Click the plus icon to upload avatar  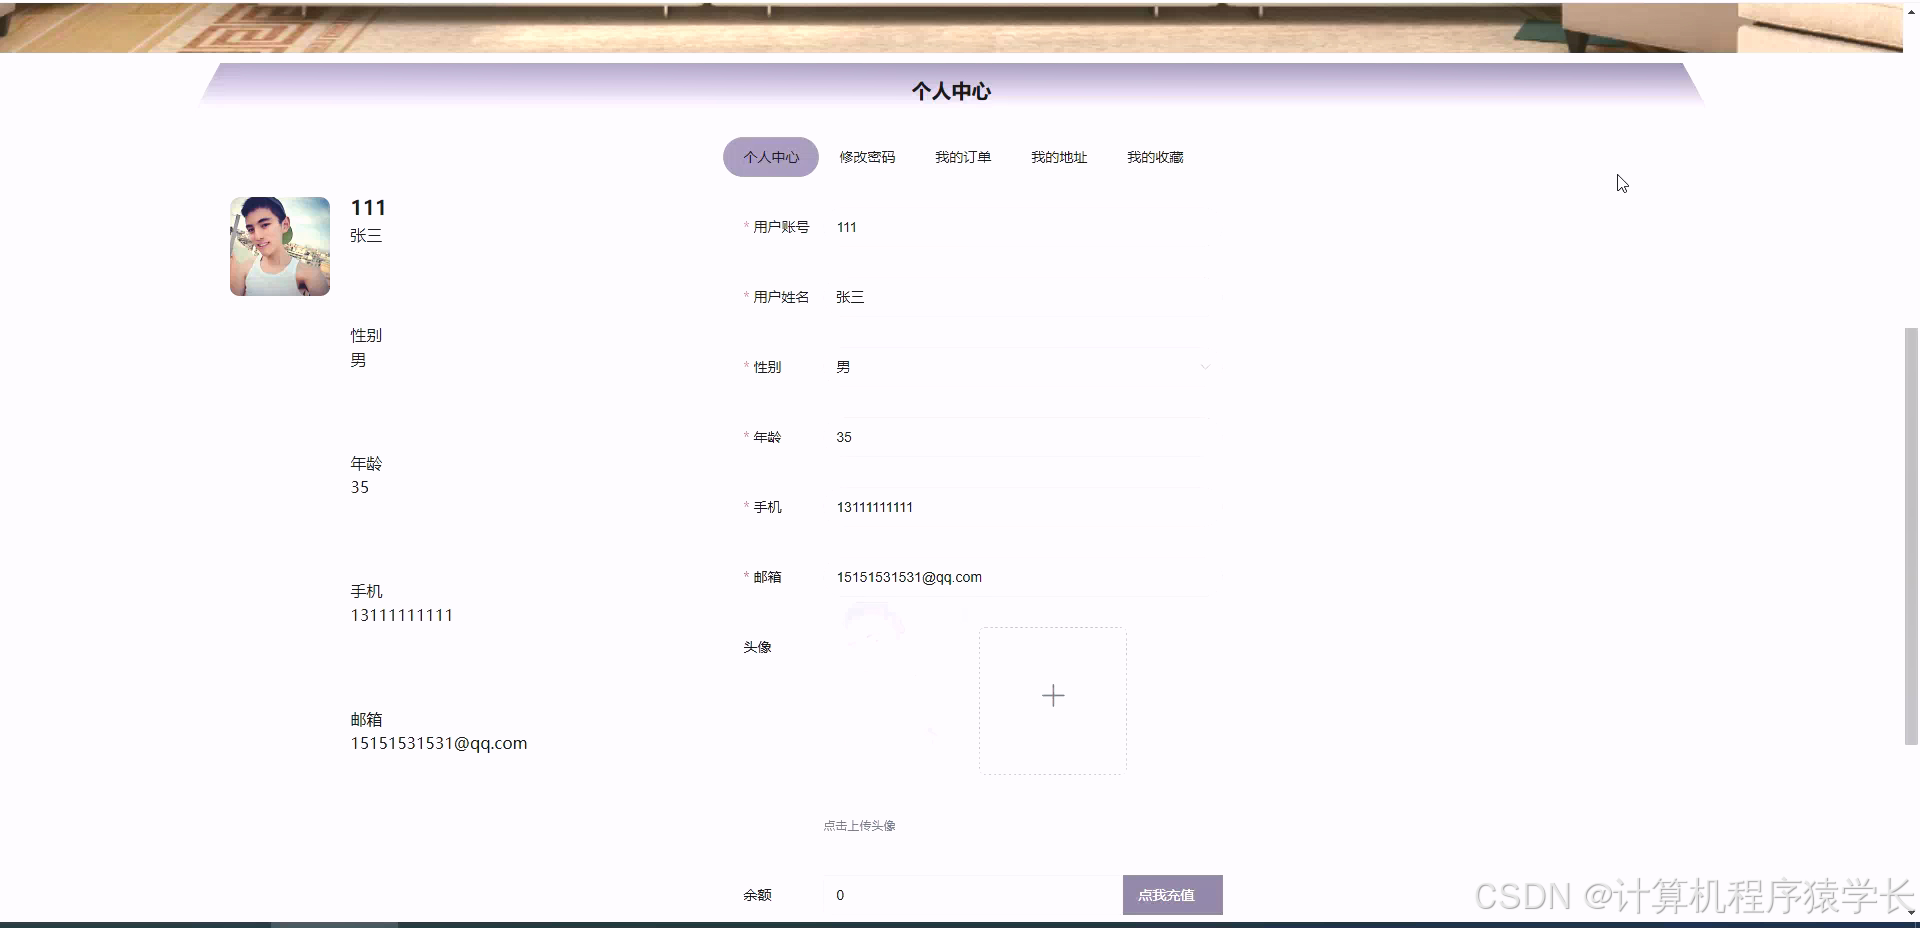pos(1052,696)
